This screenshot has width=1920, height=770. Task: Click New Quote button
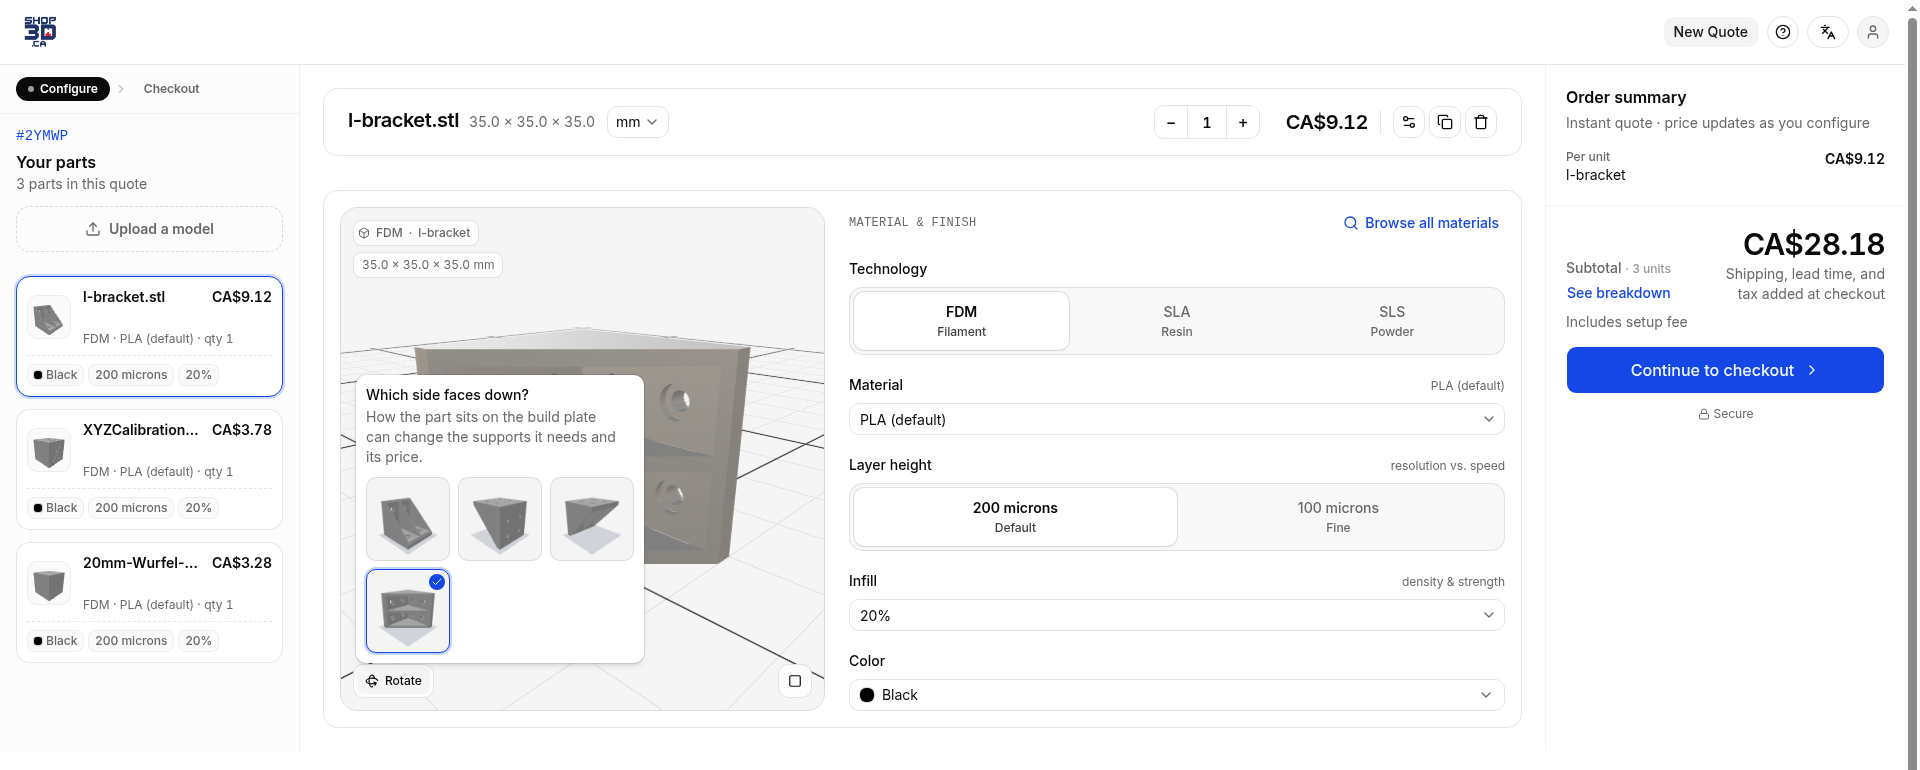pos(1710,32)
